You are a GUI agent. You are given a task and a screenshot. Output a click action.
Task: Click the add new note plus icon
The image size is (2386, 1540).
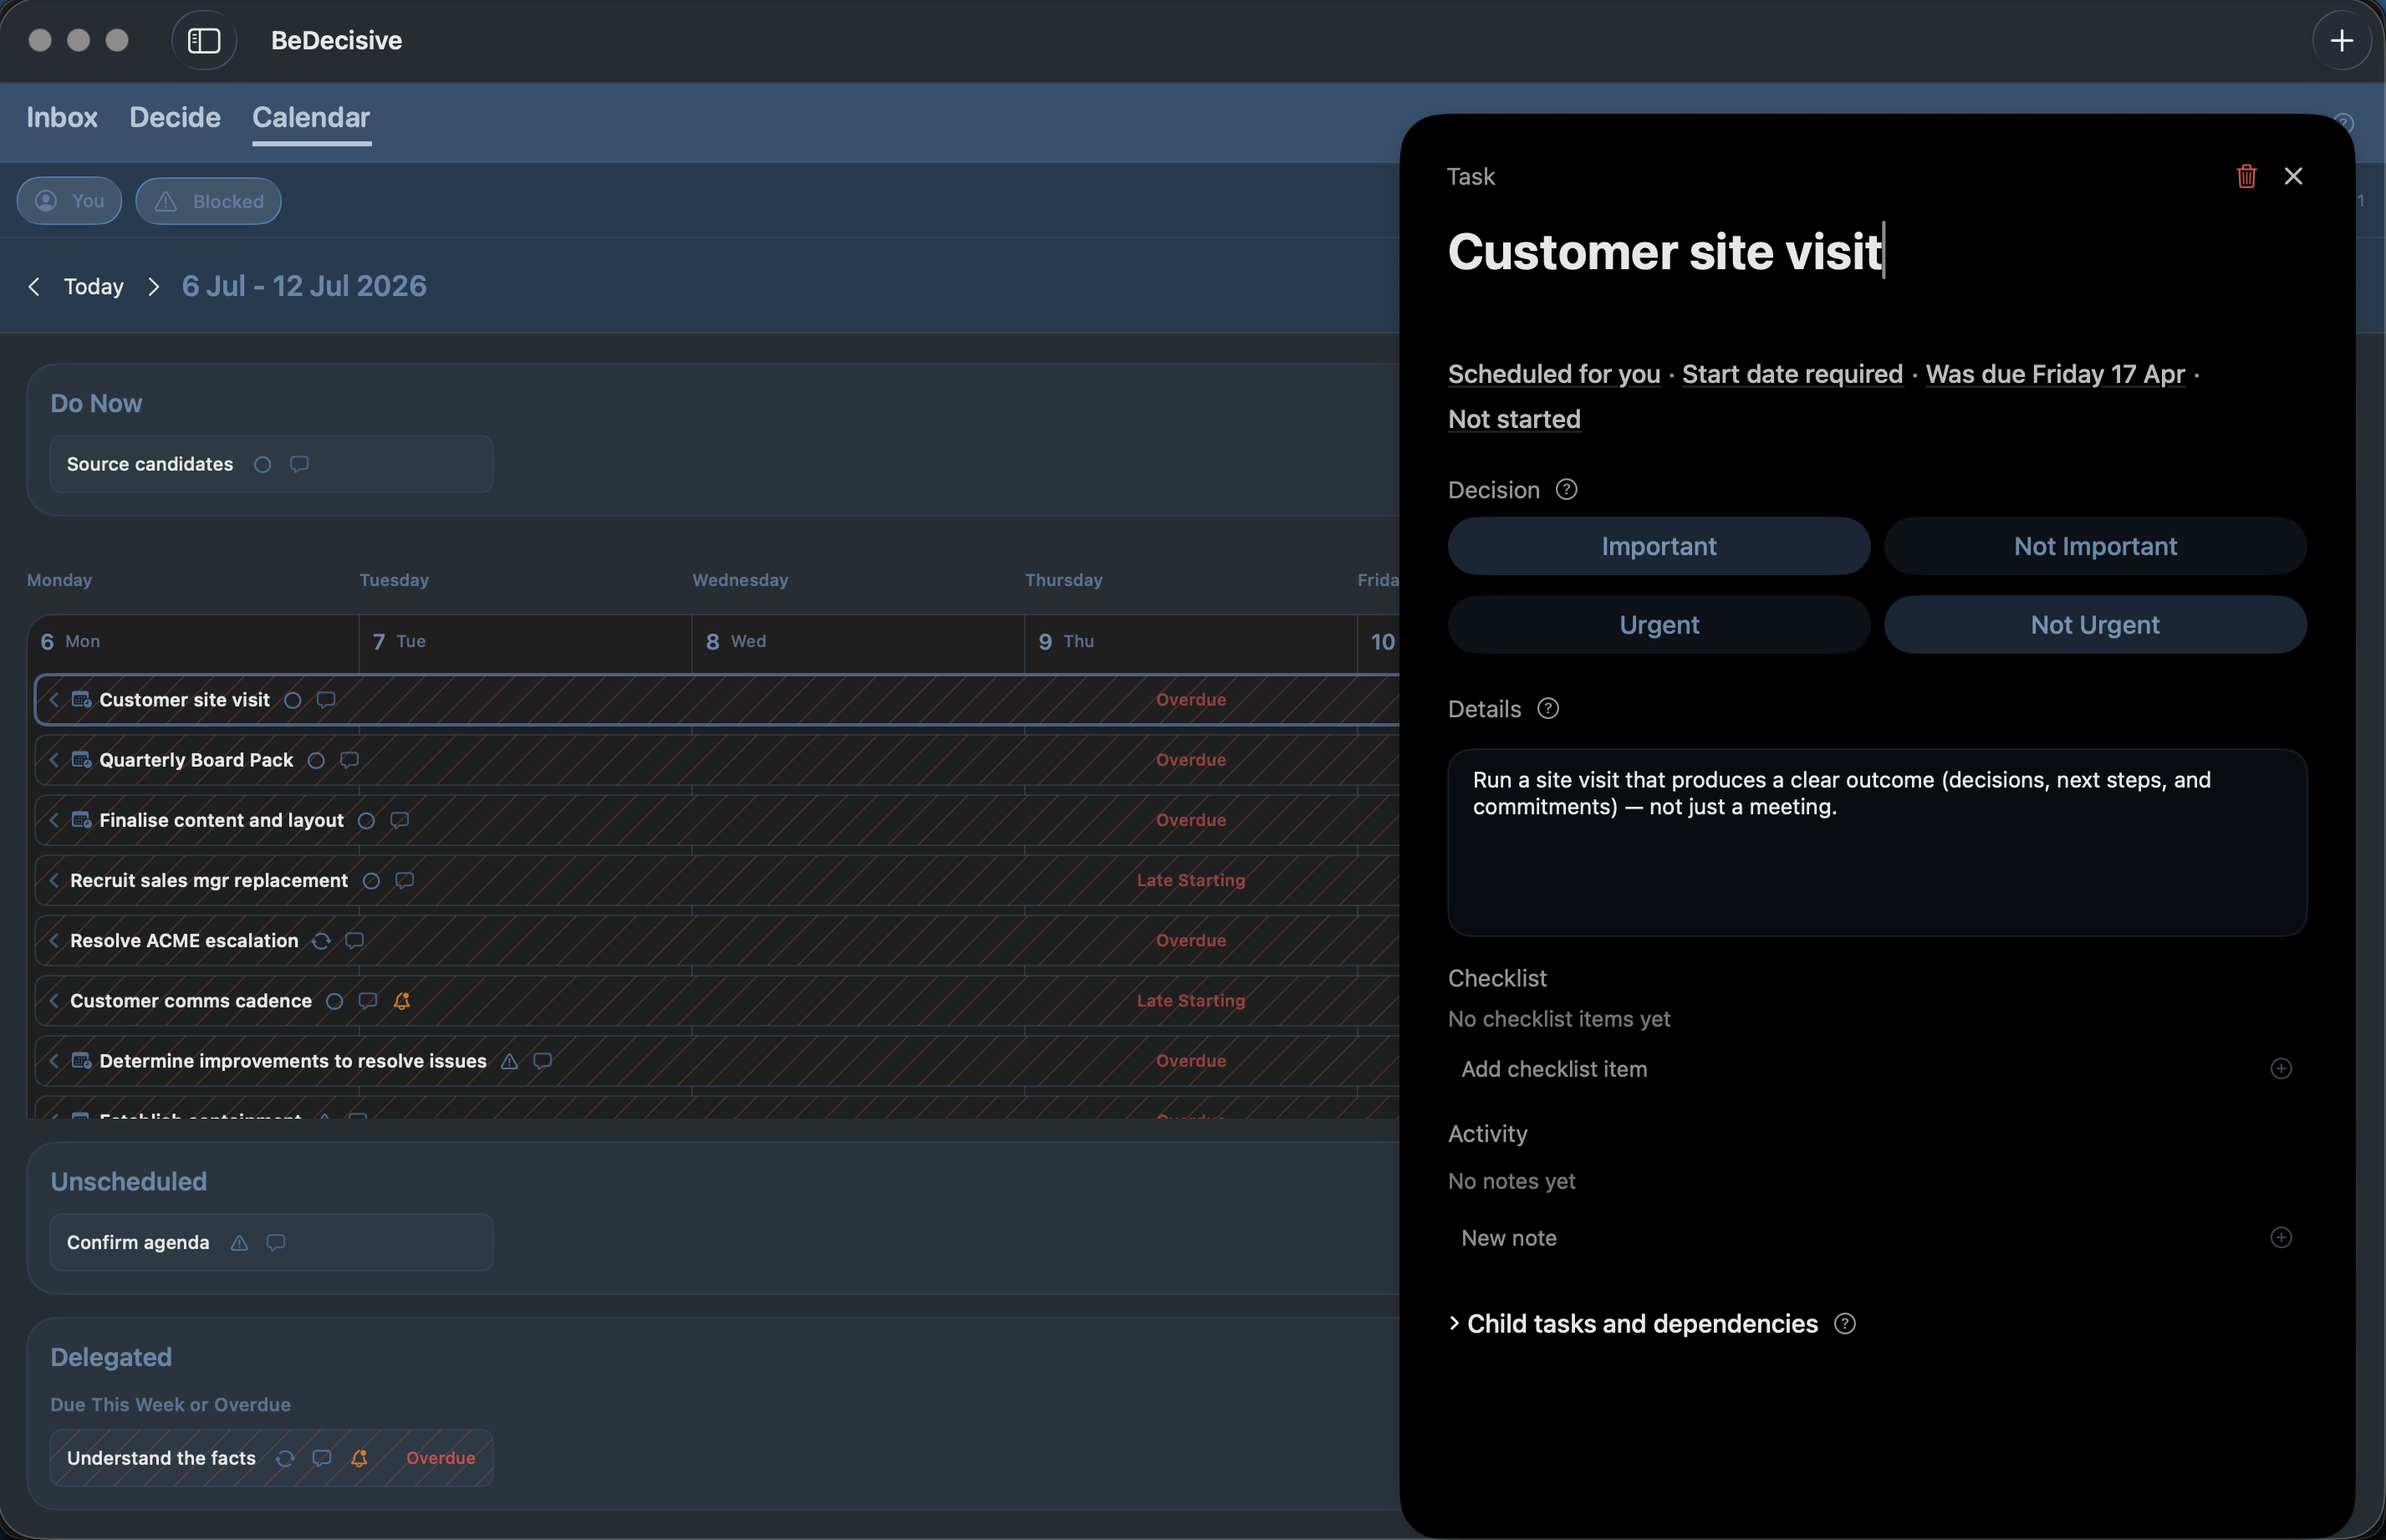(x=2280, y=1238)
